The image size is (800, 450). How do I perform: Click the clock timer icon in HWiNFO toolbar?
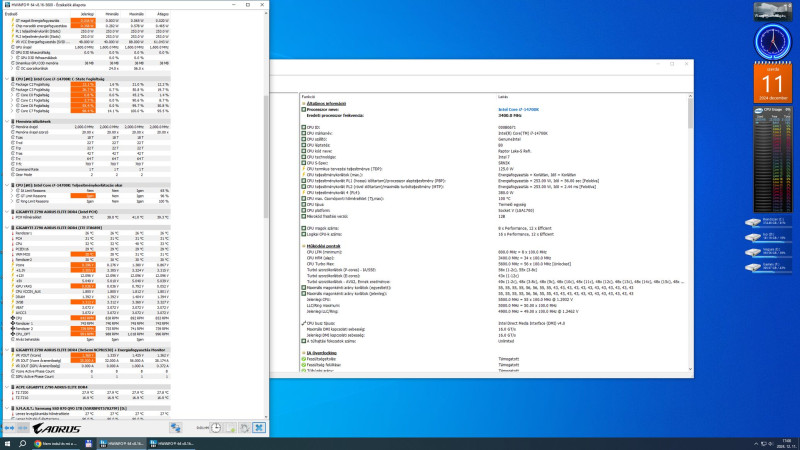(216, 428)
